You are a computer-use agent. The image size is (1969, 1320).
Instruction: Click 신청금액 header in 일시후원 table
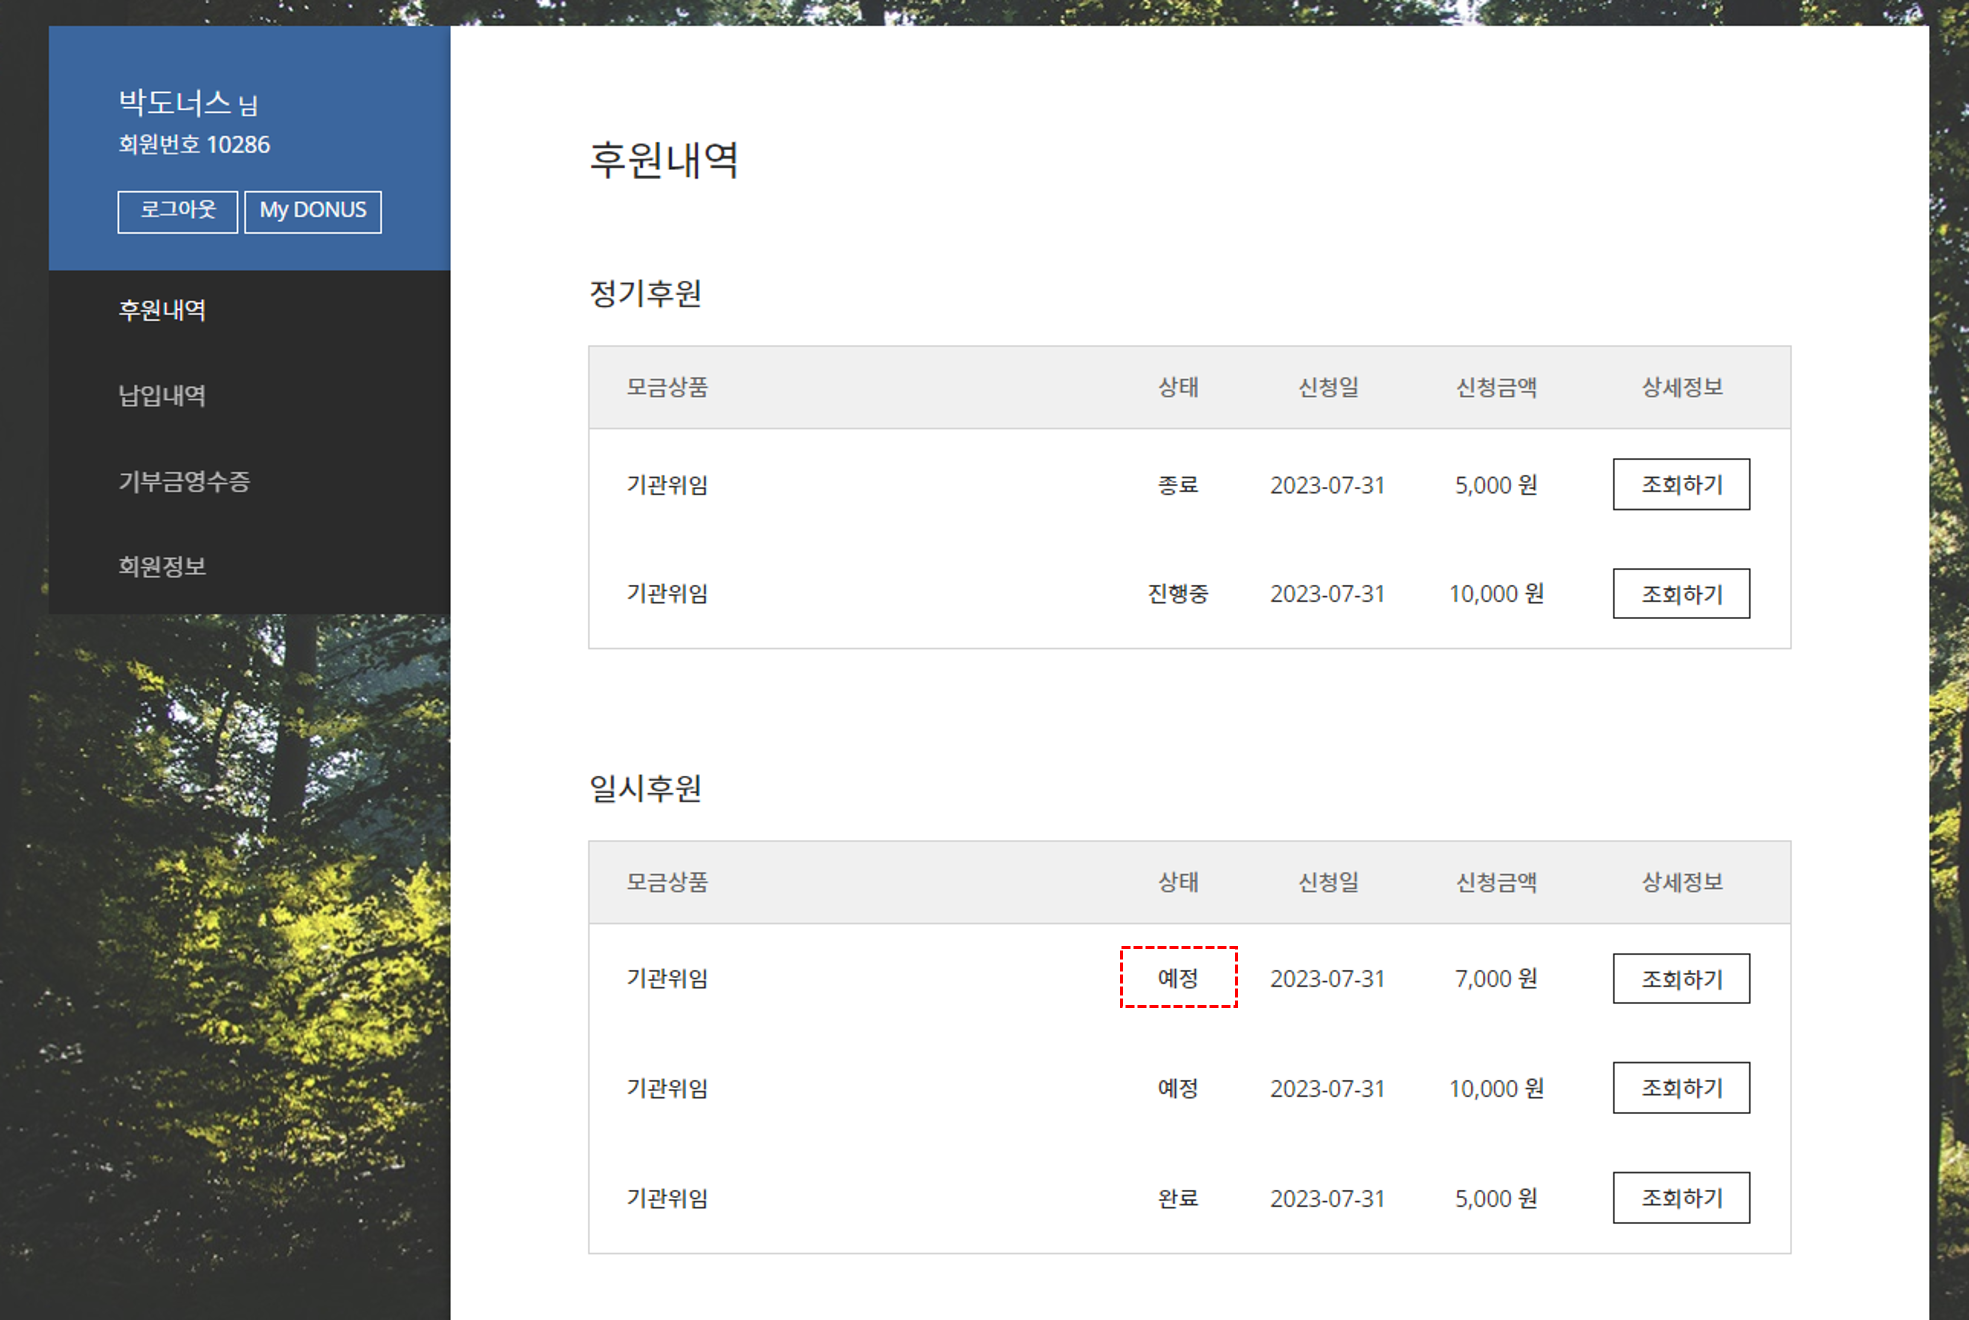pyautogui.click(x=1496, y=882)
